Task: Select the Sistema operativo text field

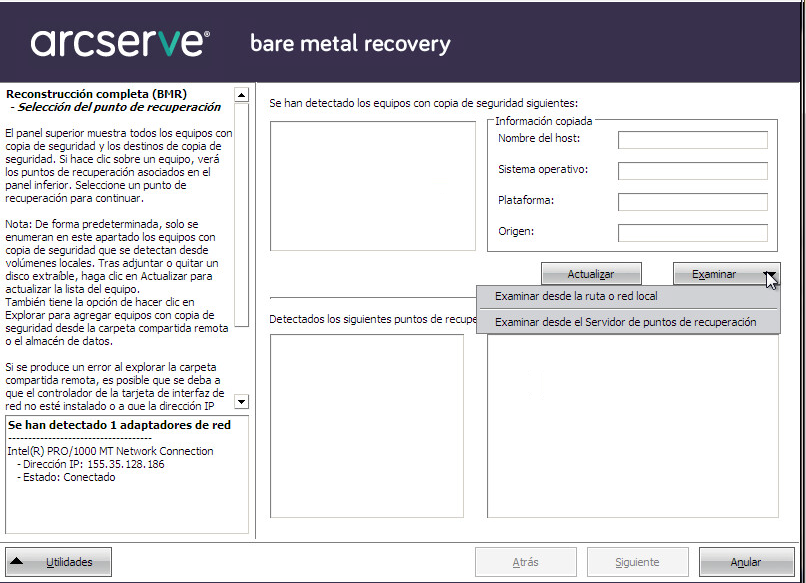Action: coord(692,171)
